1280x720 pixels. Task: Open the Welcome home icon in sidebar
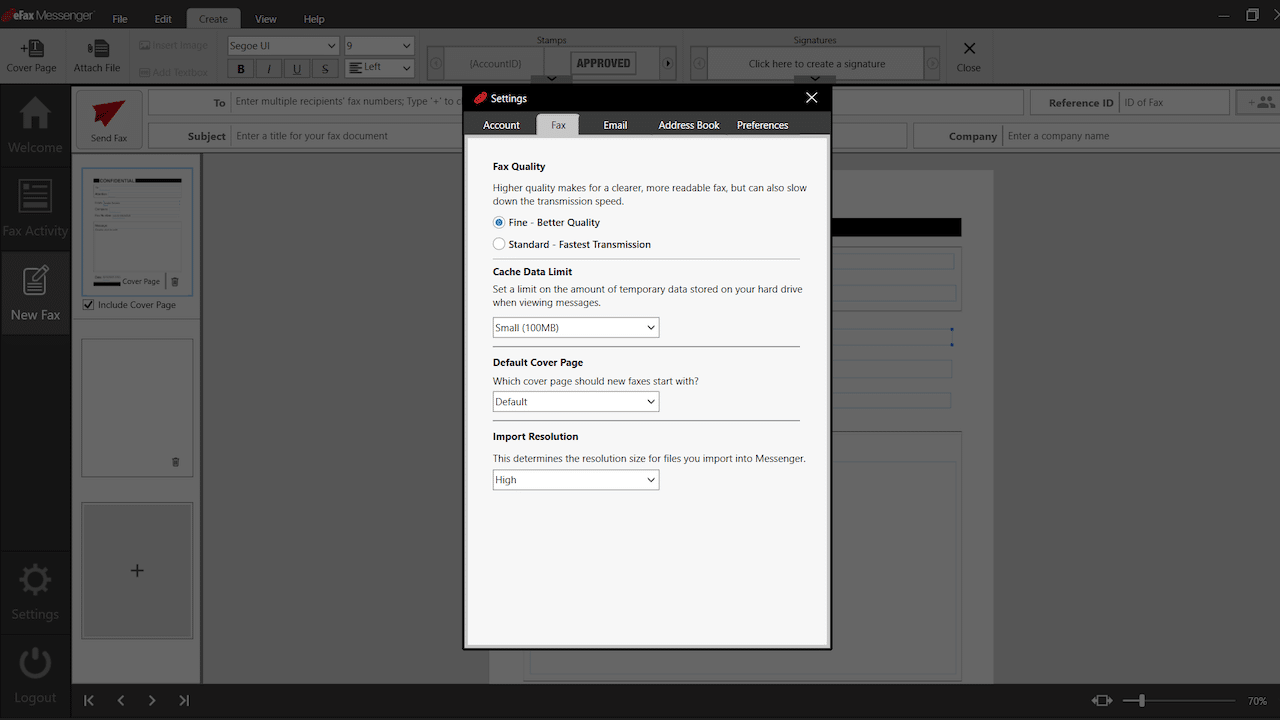point(35,114)
